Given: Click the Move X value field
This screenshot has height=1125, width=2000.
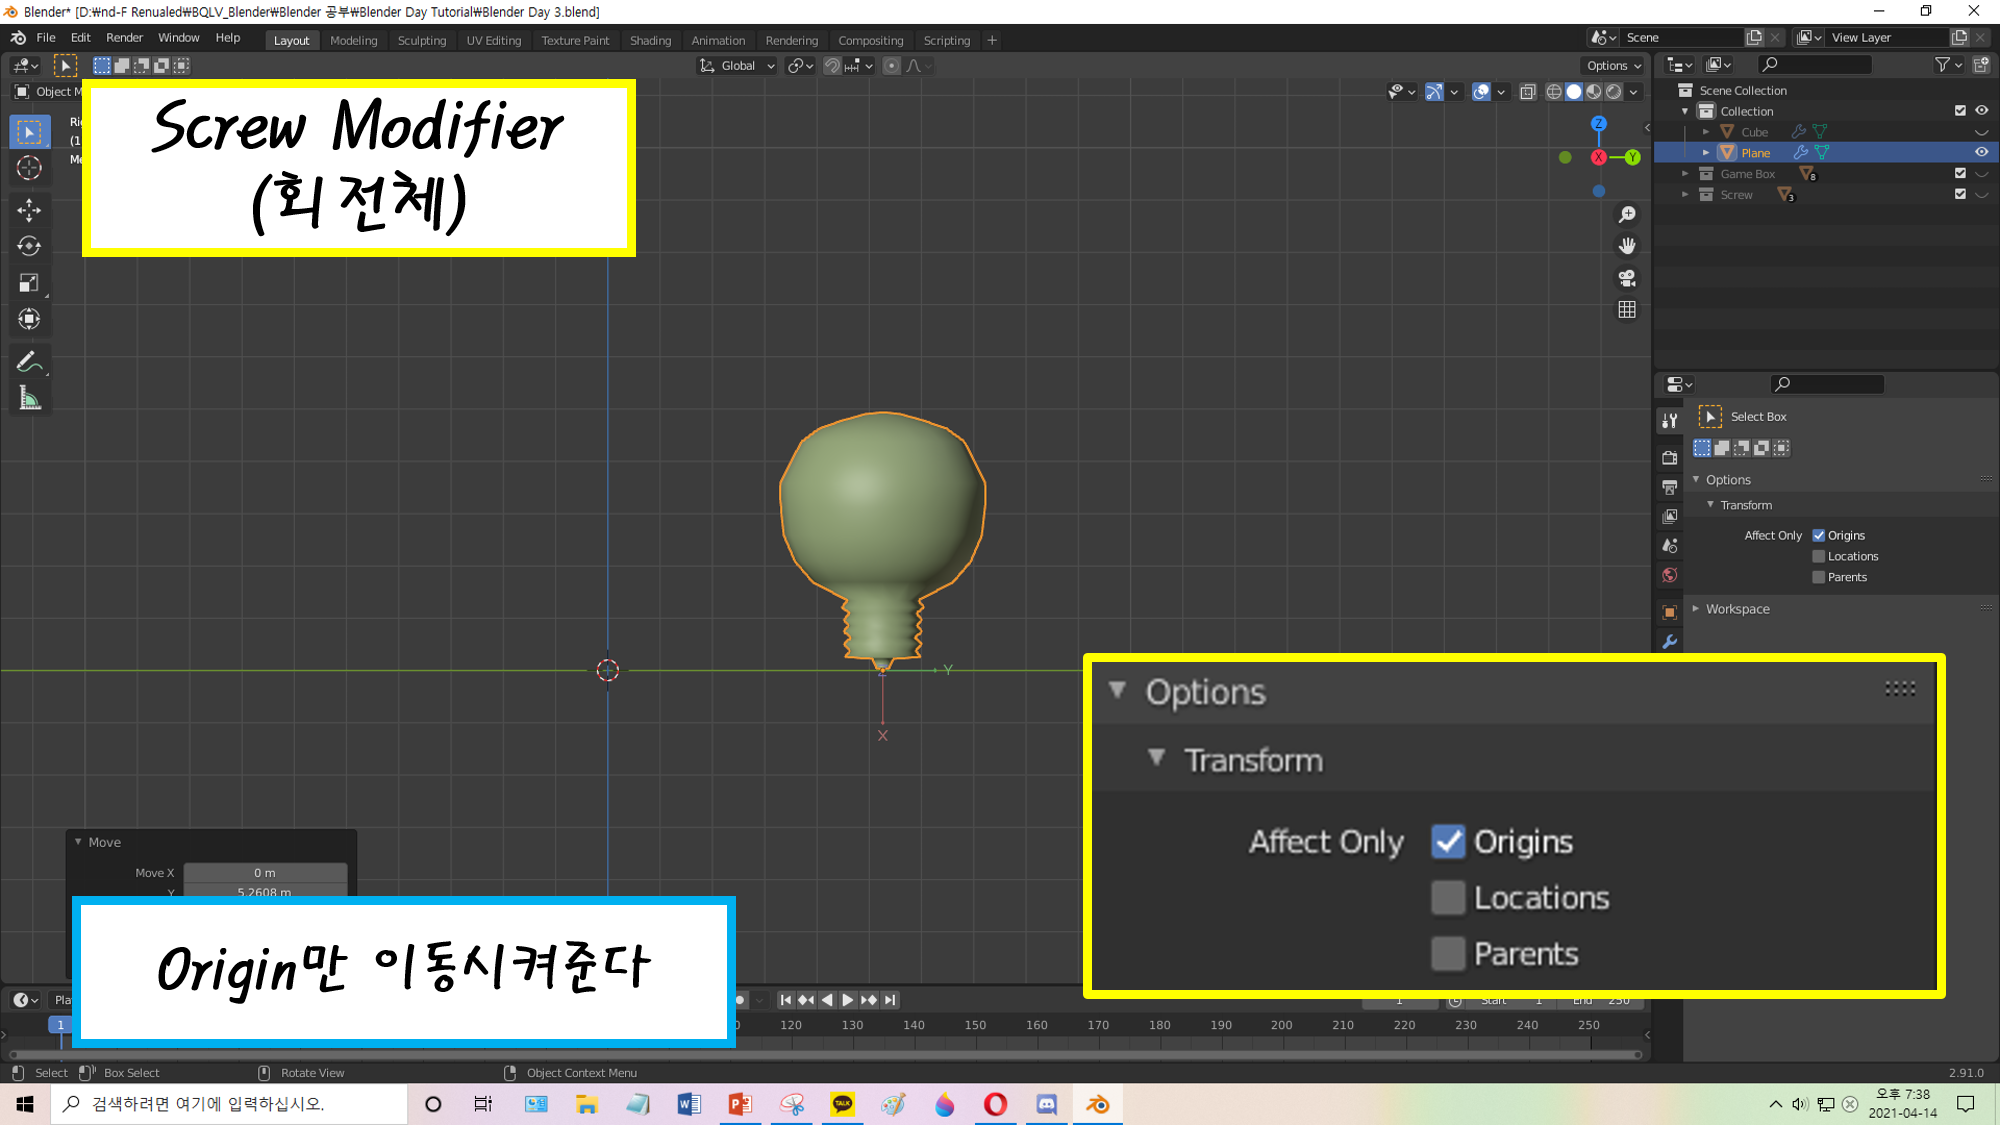Looking at the screenshot, I should (265, 873).
